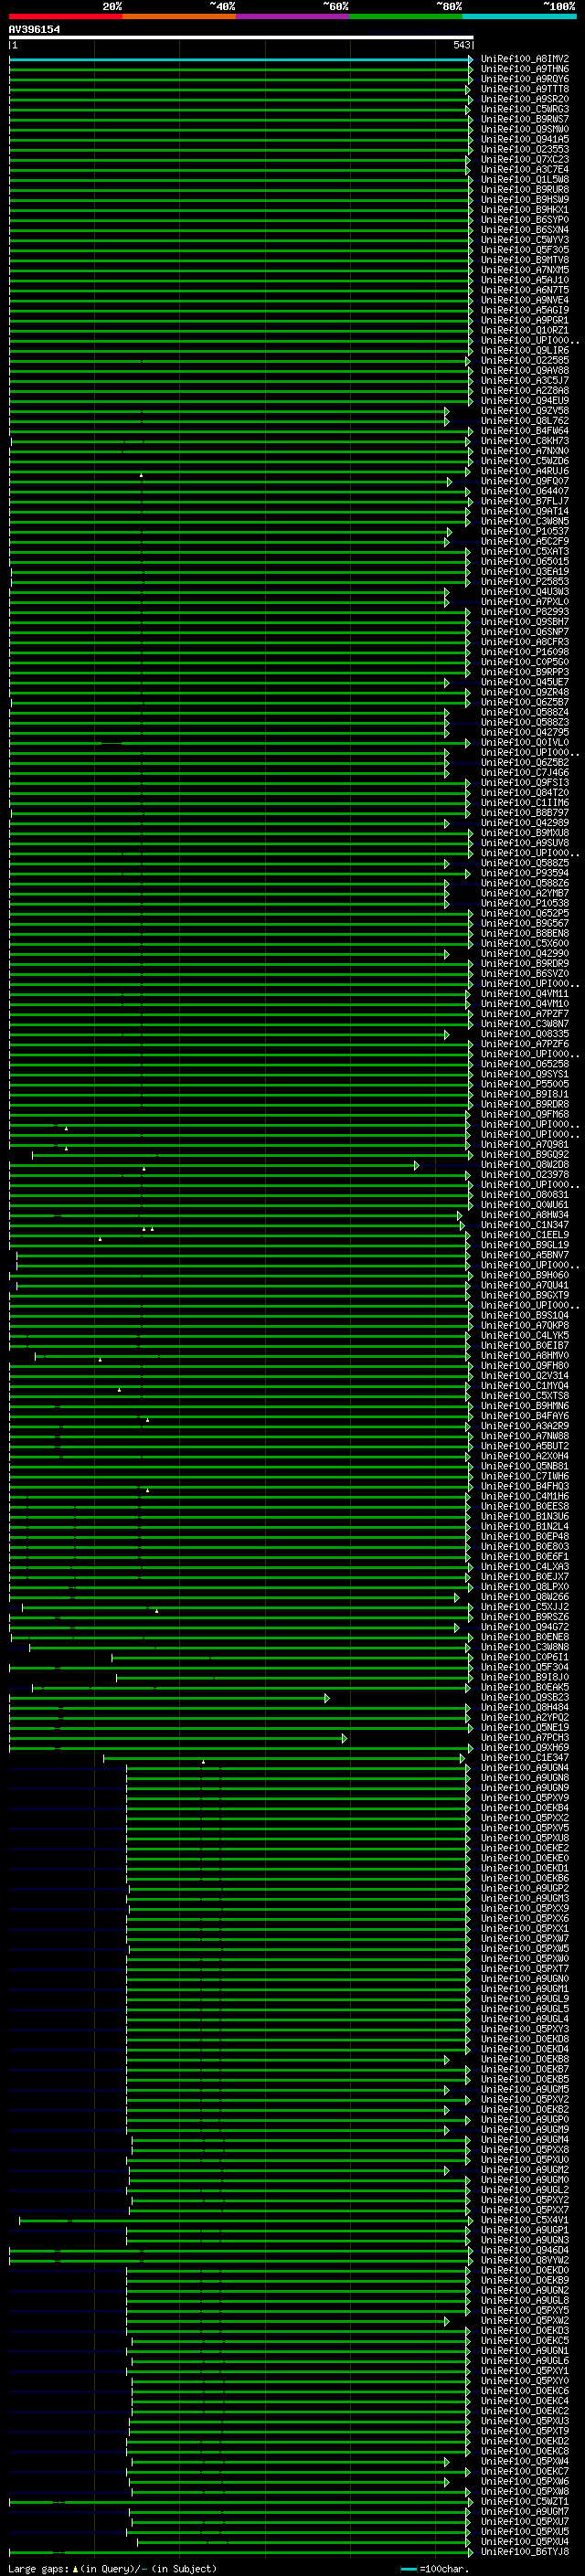The height and width of the screenshot is (2576, 585).
Task: Select the UniRef100_Q7XC23 label
Action: (x=524, y=160)
